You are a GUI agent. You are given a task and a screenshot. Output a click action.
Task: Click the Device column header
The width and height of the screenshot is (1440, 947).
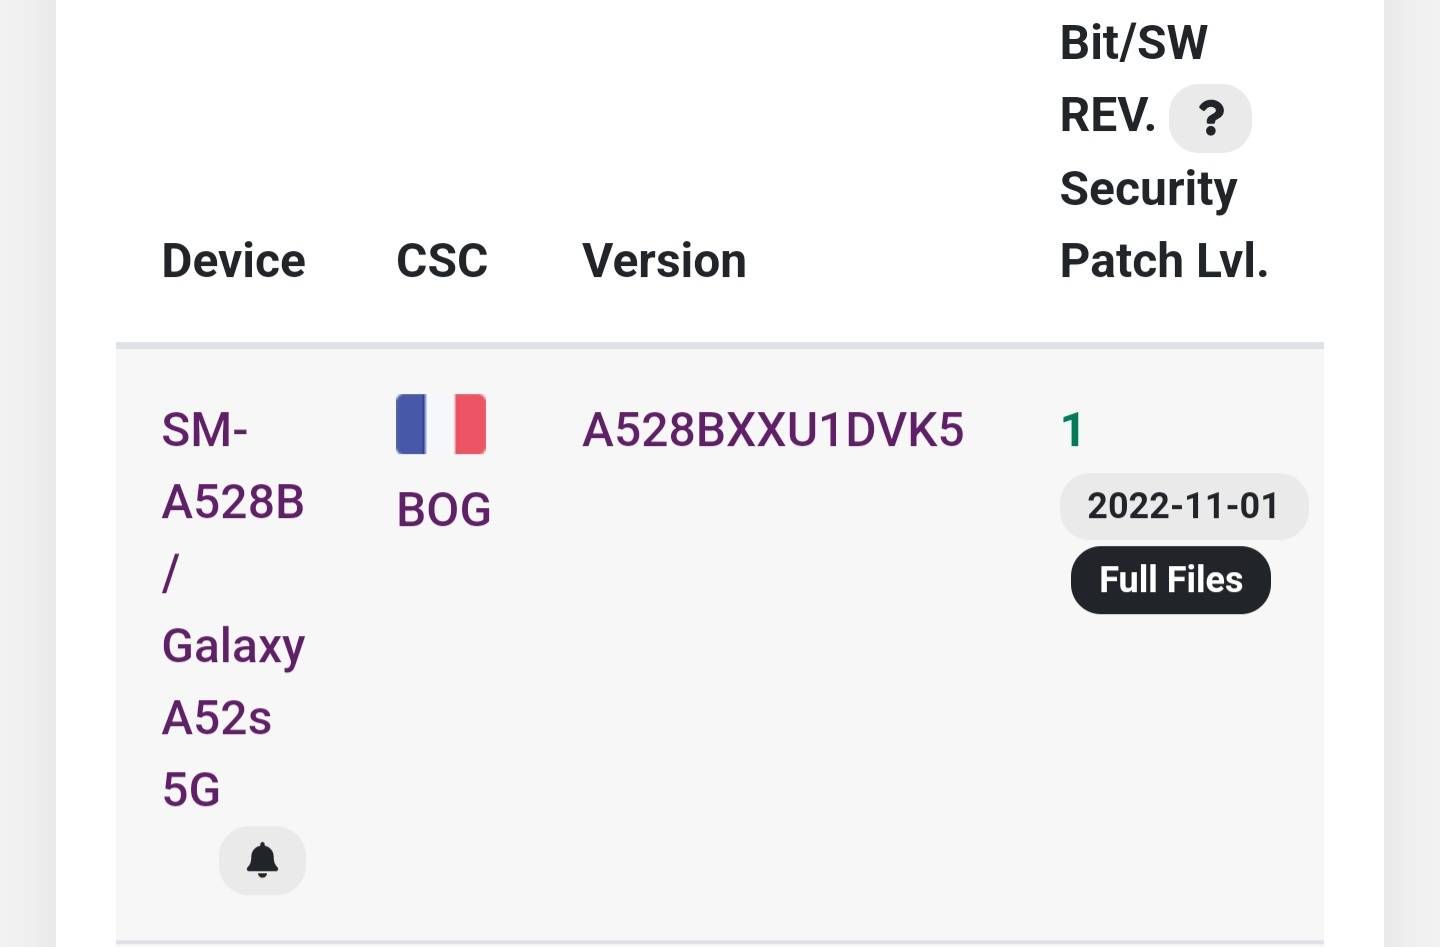234,261
